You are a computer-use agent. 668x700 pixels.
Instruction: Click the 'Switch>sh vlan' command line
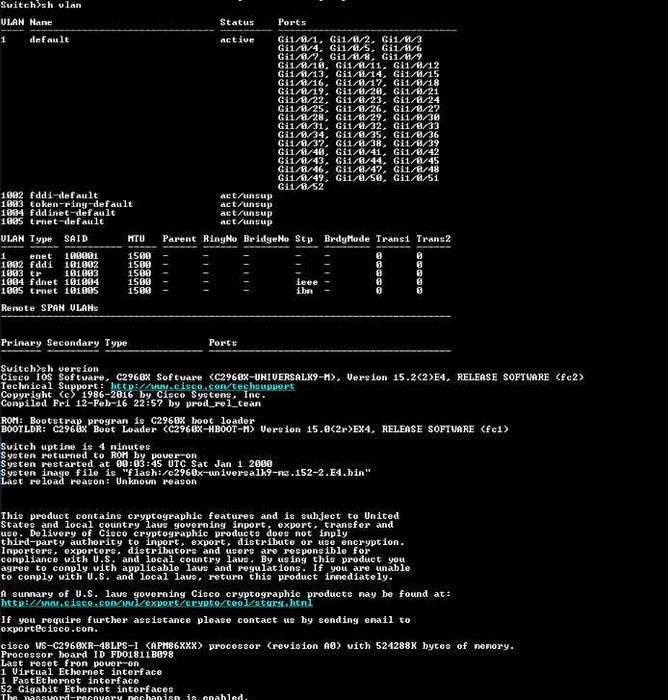(x=41, y=5)
